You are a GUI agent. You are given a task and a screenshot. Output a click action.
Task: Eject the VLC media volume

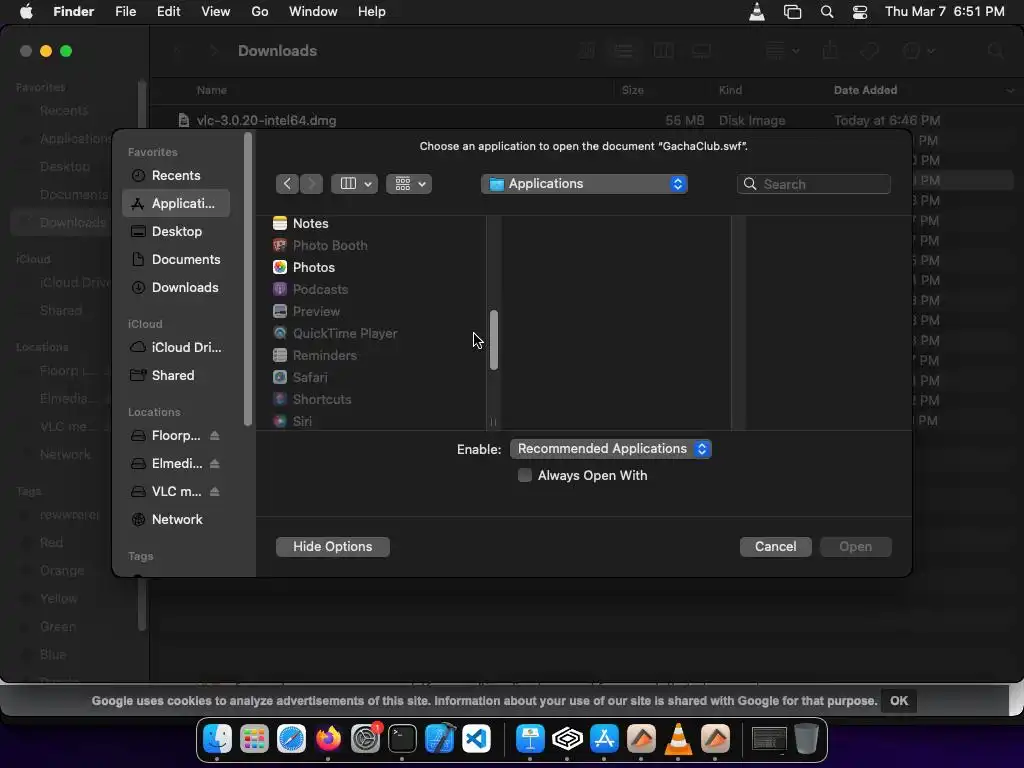(215, 492)
